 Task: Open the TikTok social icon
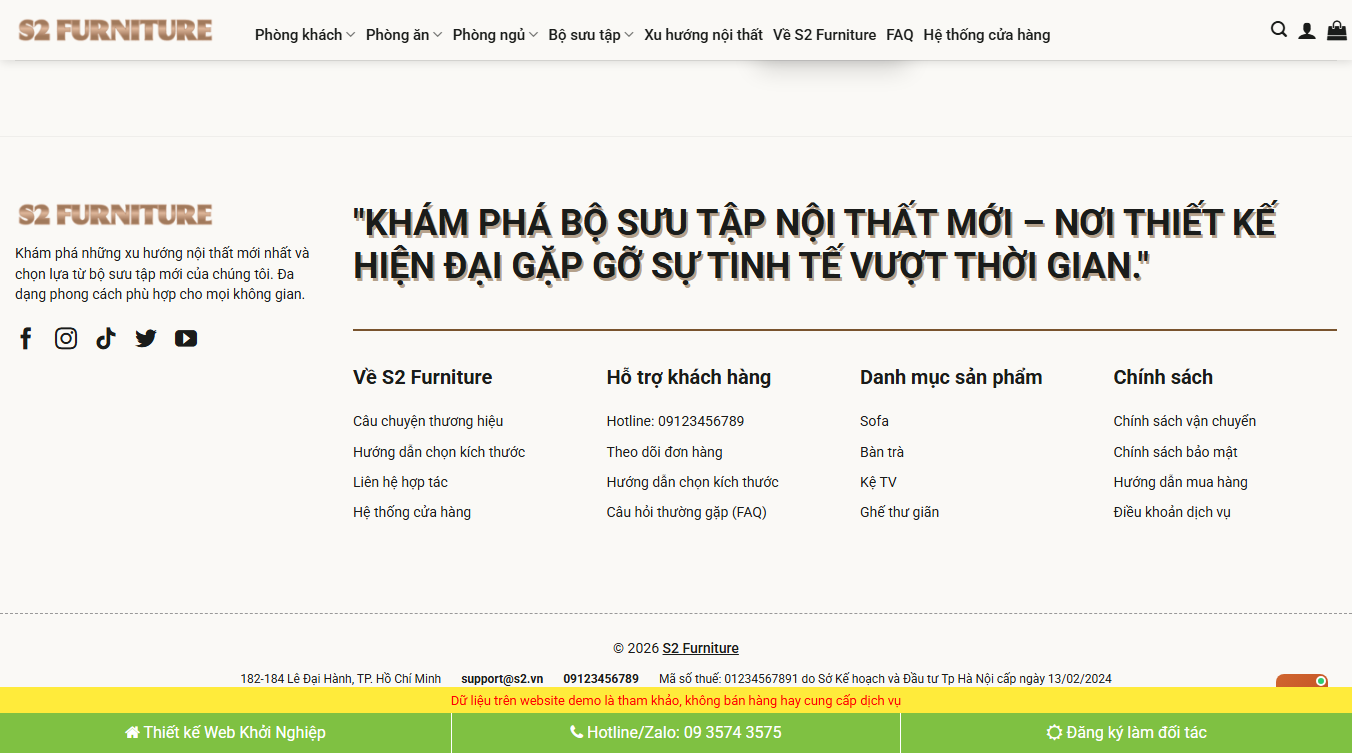click(x=106, y=338)
